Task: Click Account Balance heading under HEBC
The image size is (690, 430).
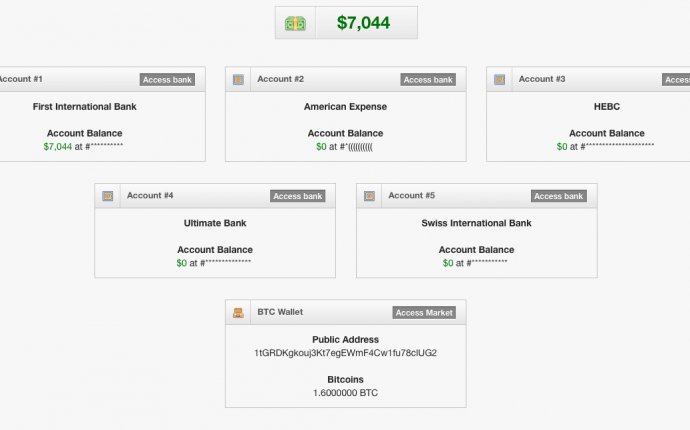Action: point(607,133)
